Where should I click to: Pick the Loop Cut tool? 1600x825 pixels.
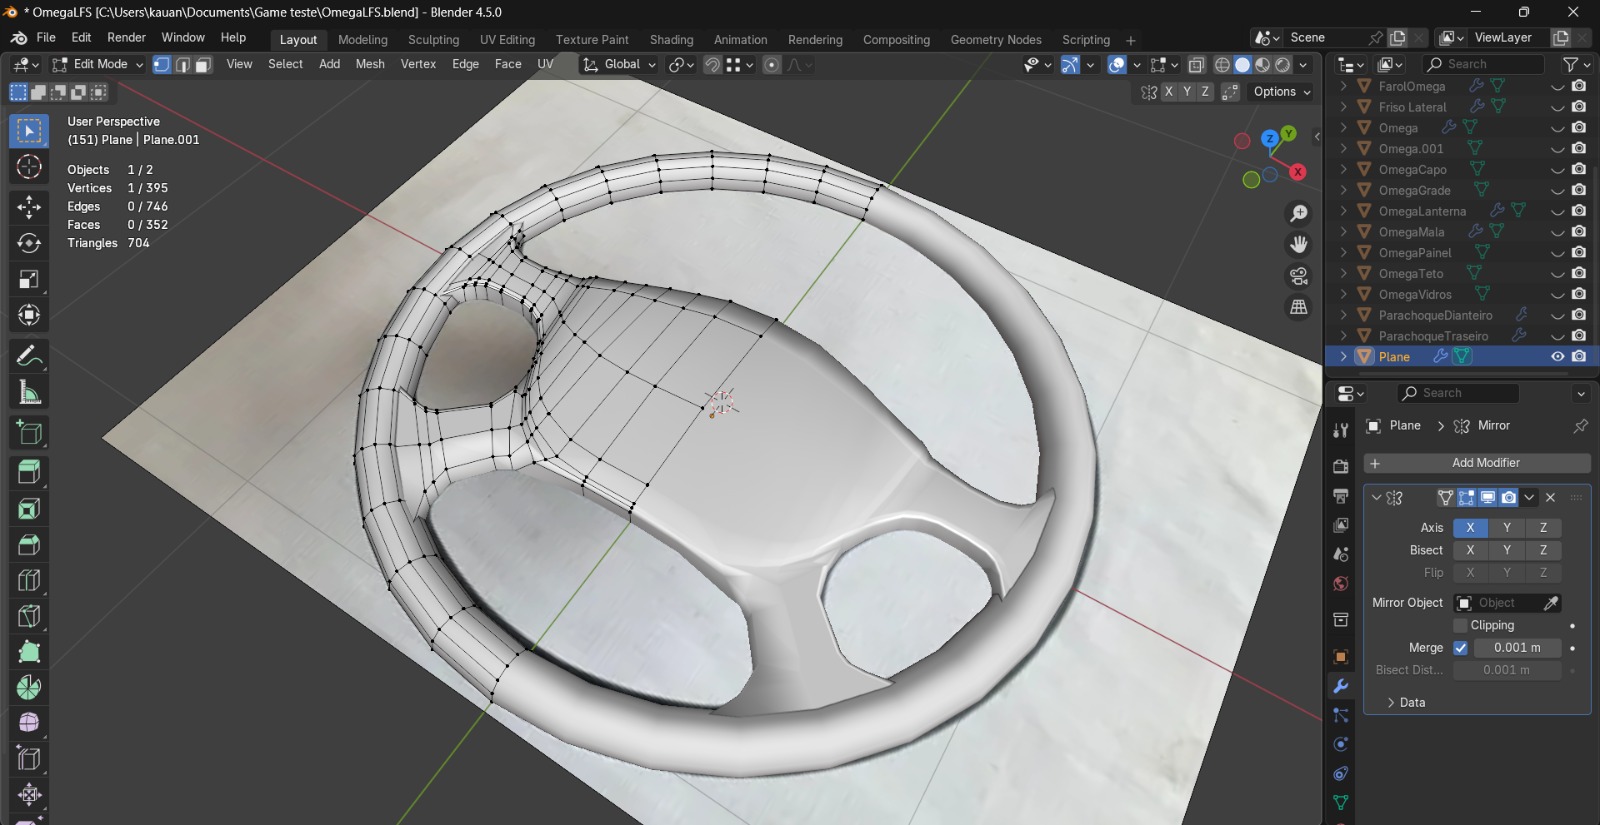[x=29, y=580]
